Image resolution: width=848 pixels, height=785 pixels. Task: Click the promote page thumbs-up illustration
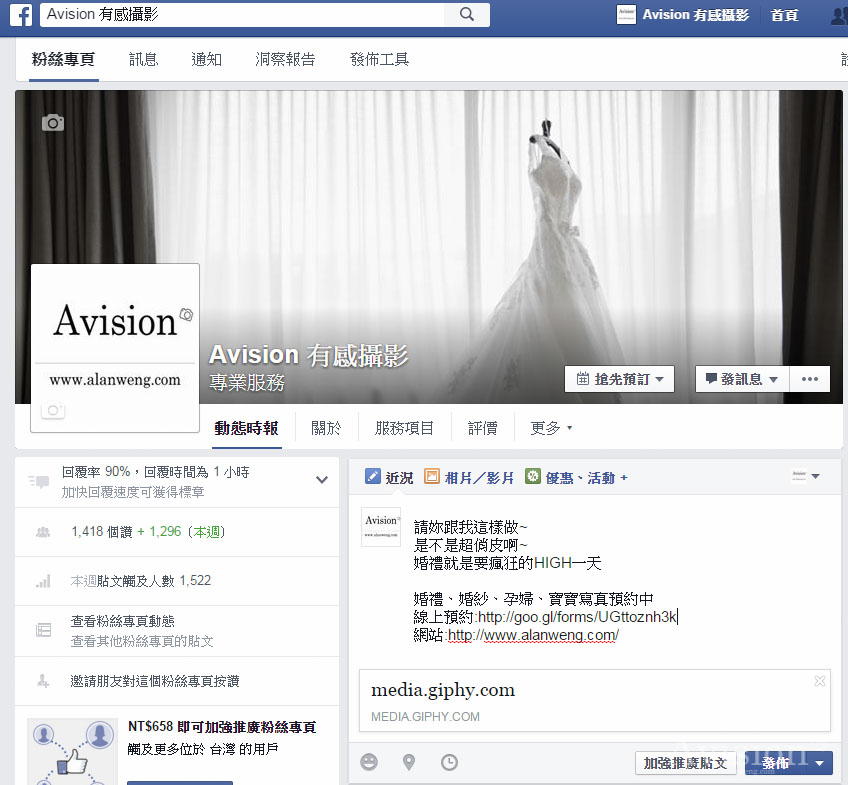pyautogui.click(x=72, y=751)
